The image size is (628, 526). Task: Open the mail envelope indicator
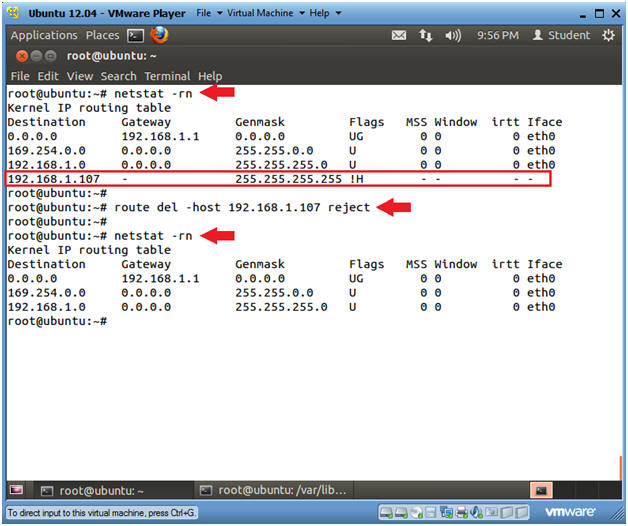click(399, 36)
